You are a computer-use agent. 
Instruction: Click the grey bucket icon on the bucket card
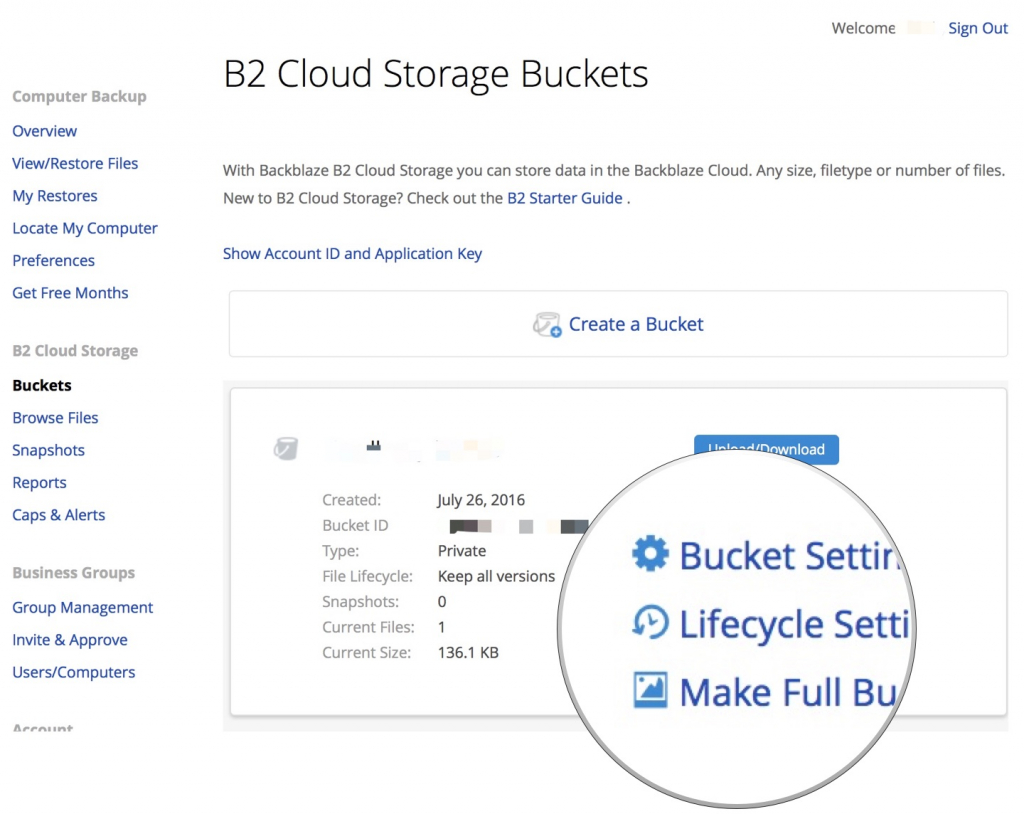[285, 449]
